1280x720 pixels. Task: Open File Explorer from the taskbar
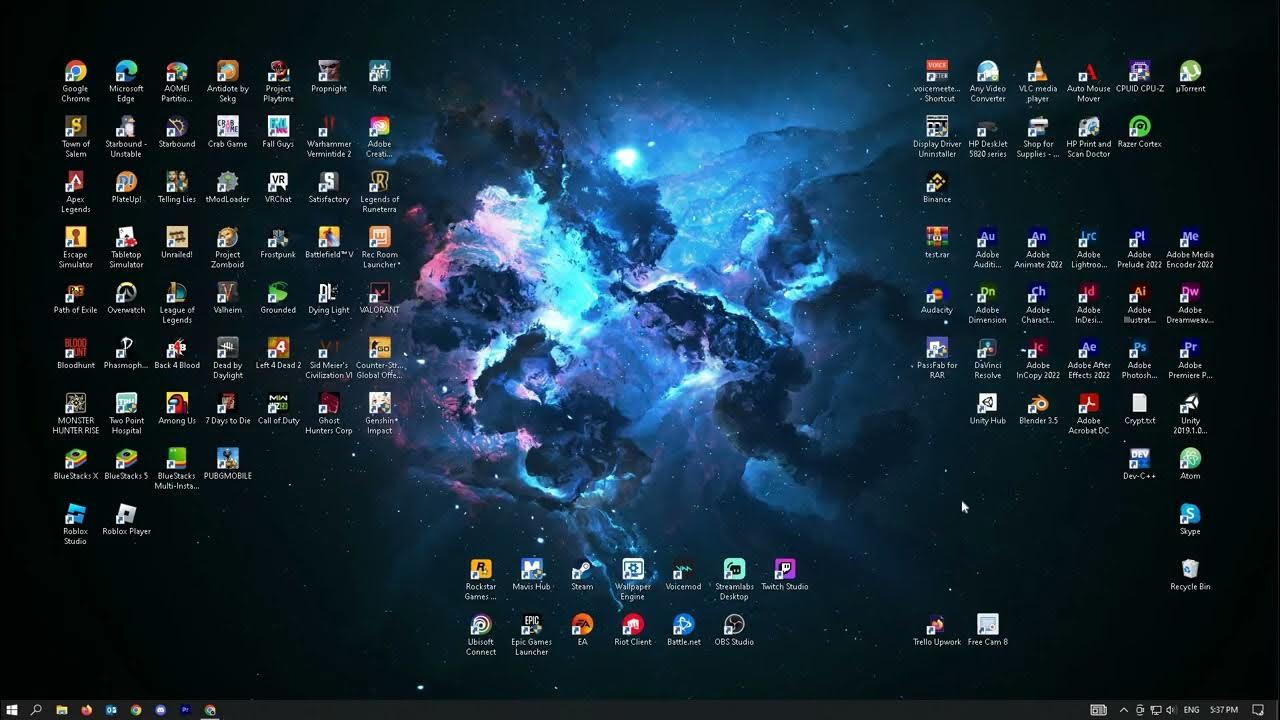[62, 710]
